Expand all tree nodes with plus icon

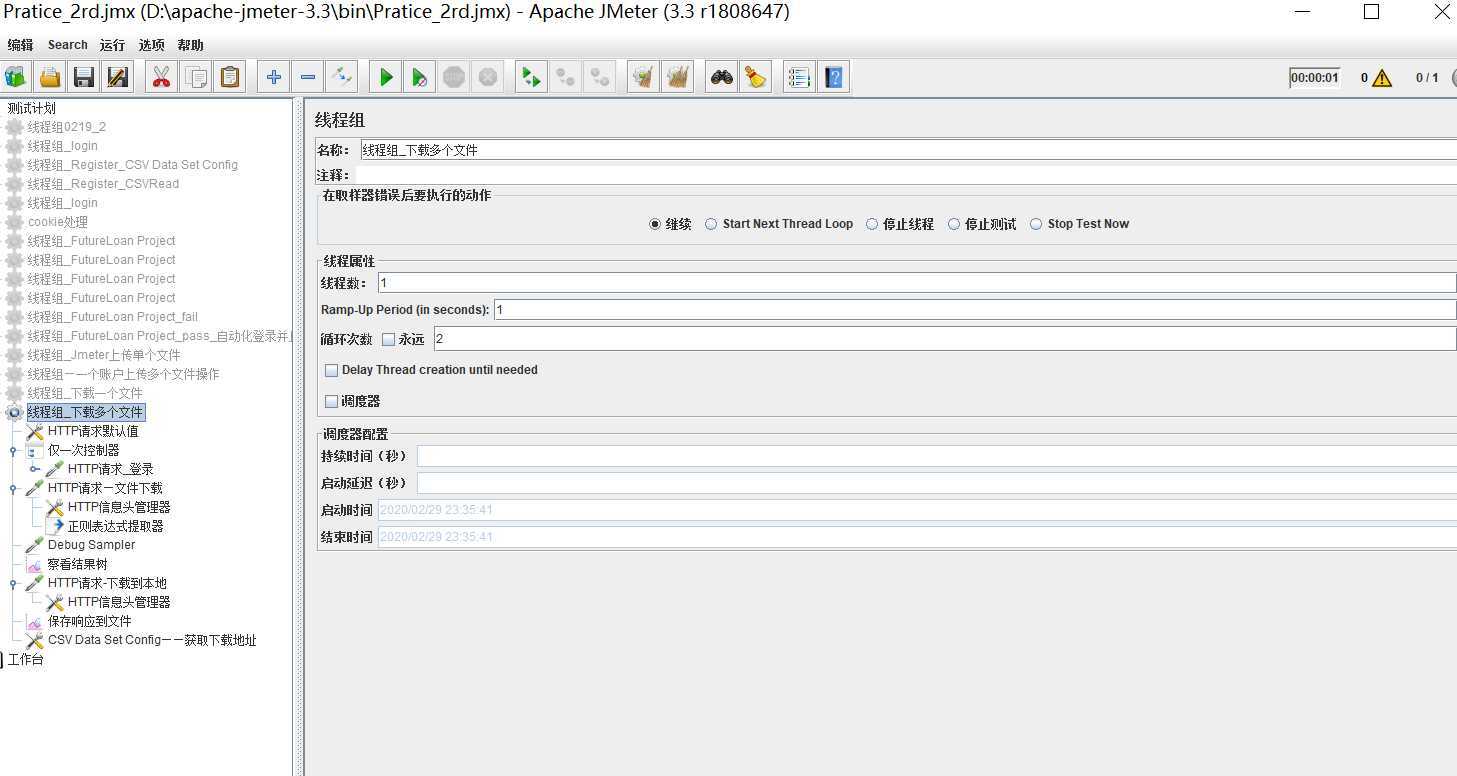274,77
